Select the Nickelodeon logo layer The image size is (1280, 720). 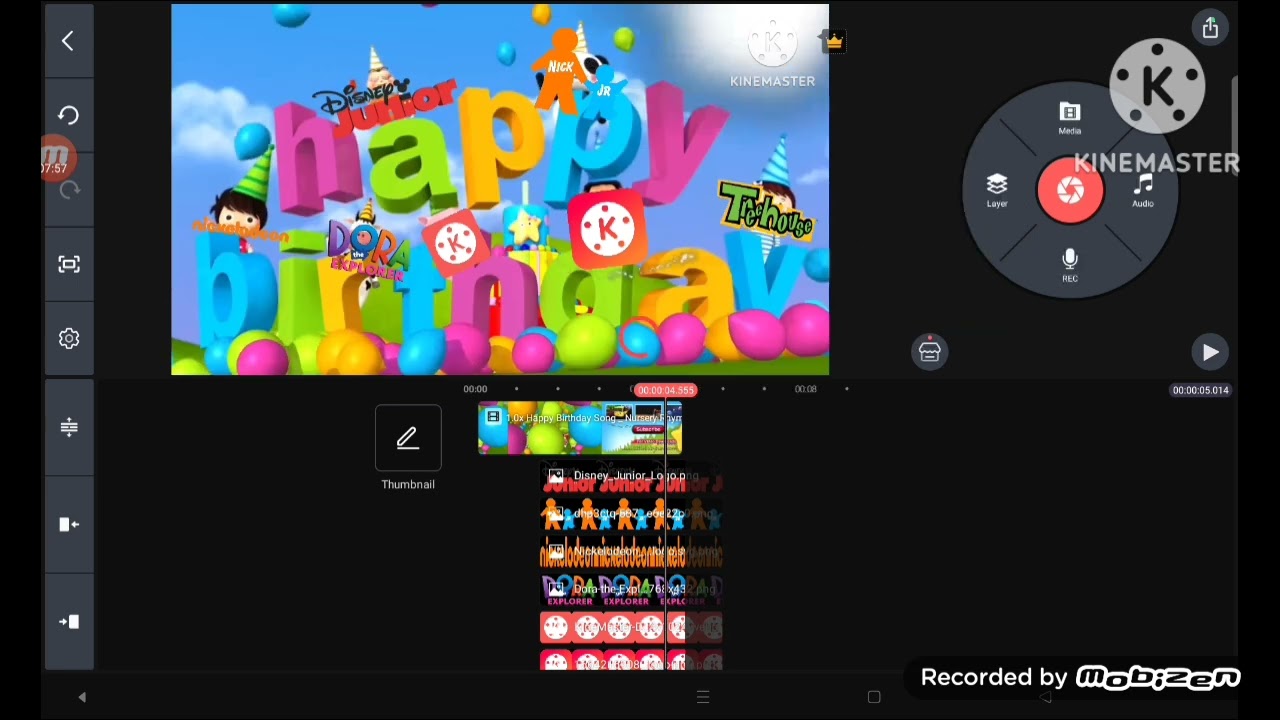click(x=631, y=552)
